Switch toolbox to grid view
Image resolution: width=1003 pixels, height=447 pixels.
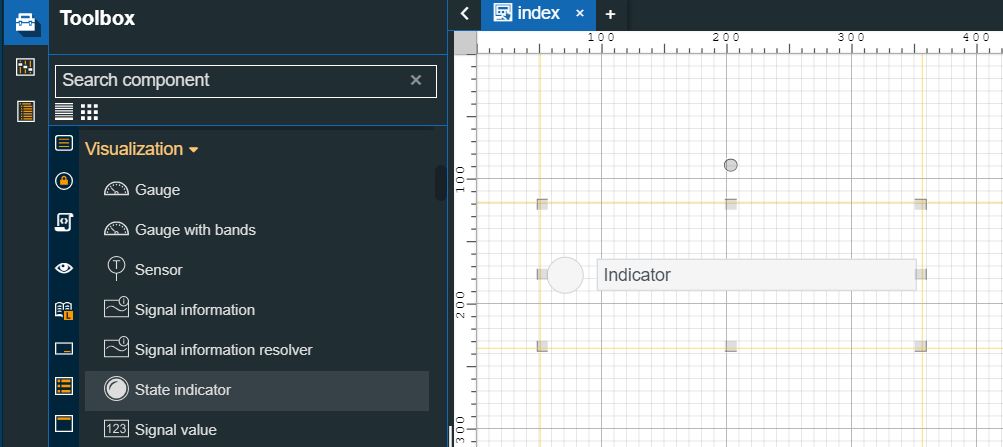[x=89, y=111]
